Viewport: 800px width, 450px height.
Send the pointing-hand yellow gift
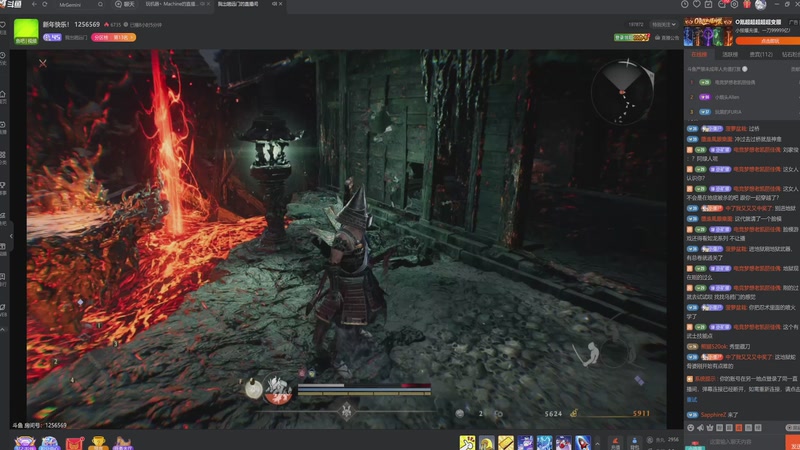[467, 442]
